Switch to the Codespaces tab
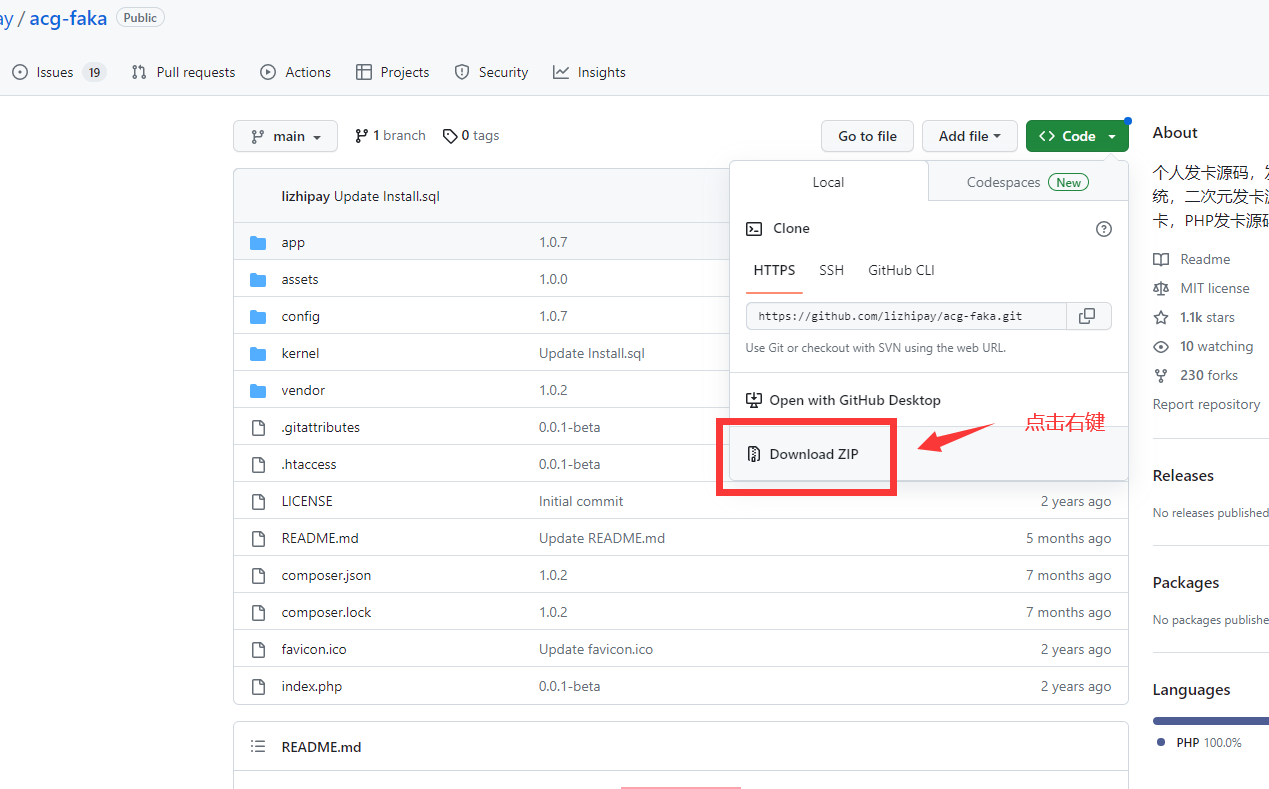Screen dimensions: 1269x789 click(1027, 182)
